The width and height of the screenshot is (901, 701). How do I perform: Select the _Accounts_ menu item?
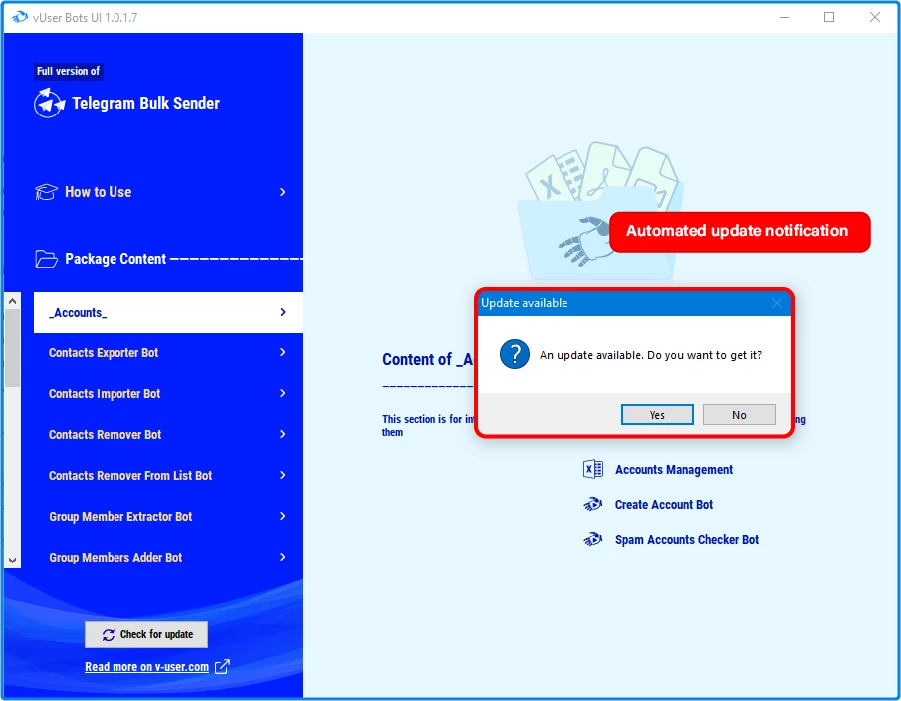click(x=168, y=312)
